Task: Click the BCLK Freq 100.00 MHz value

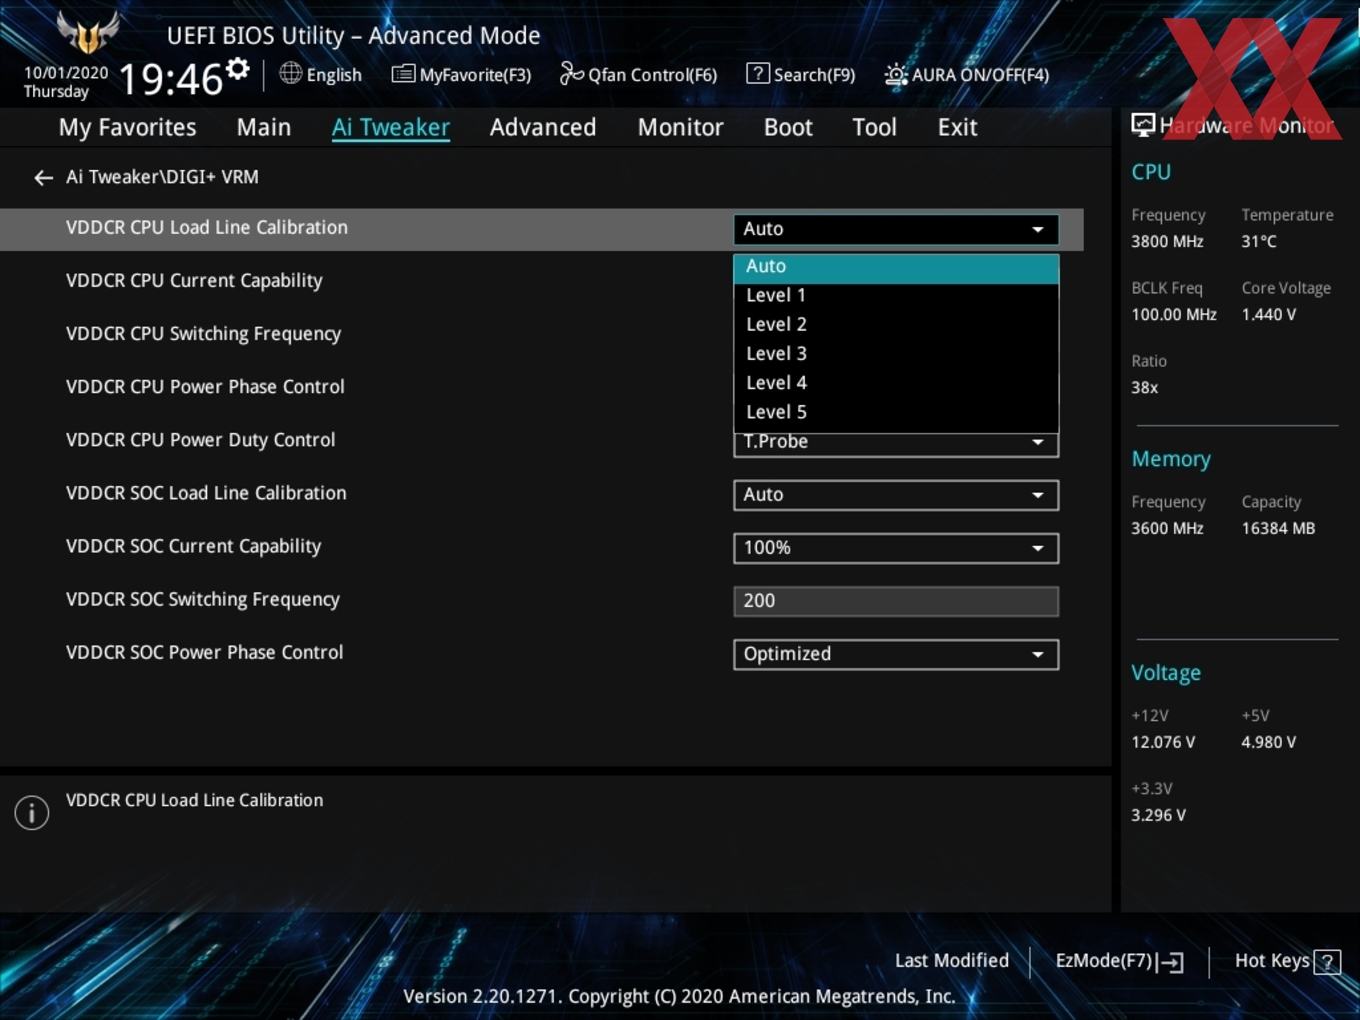Action: 1174,314
